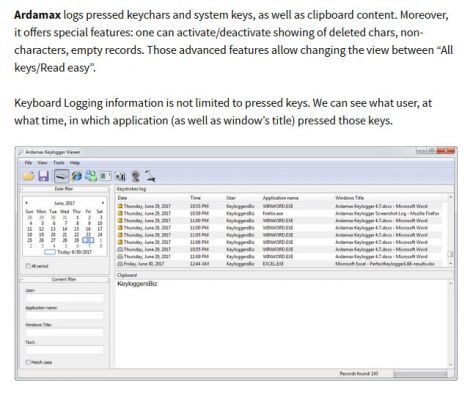This screenshot has width=470, height=400.
Task: Click the Clipboard pane scrollbar up arrow
Action: pyautogui.click(x=450, y=284)
